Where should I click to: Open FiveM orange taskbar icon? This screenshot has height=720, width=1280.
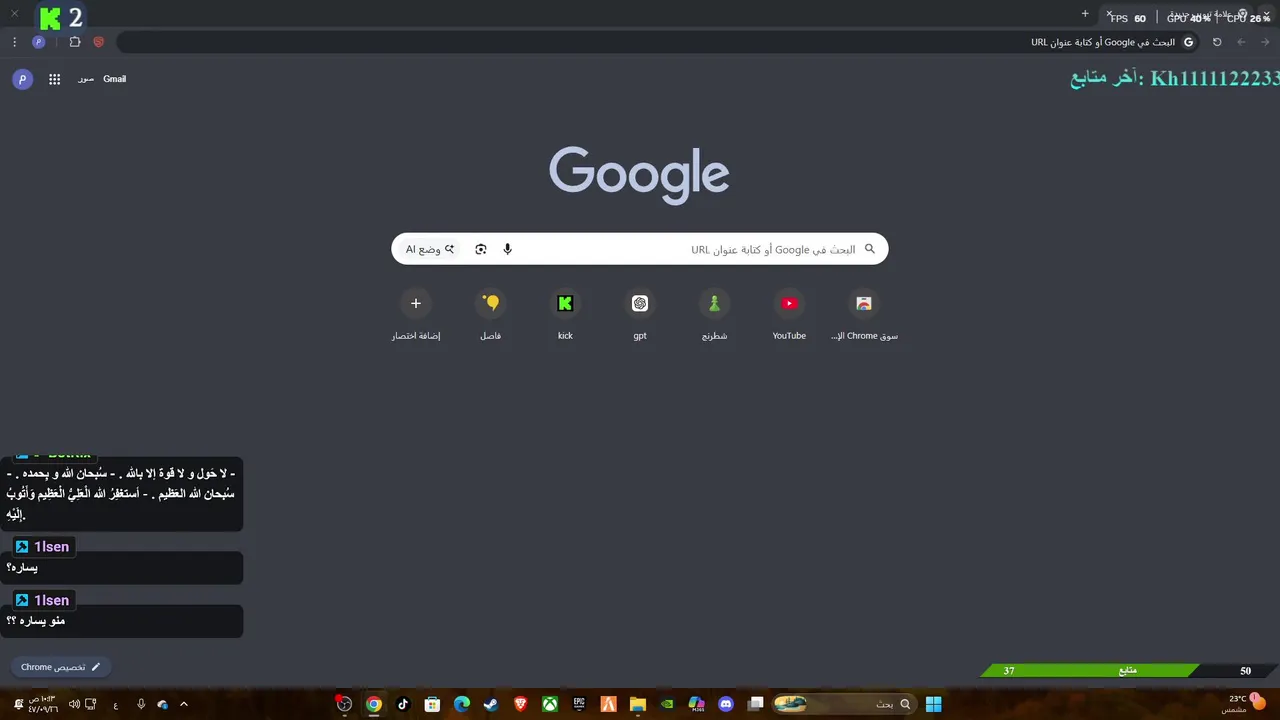(608, 704)
